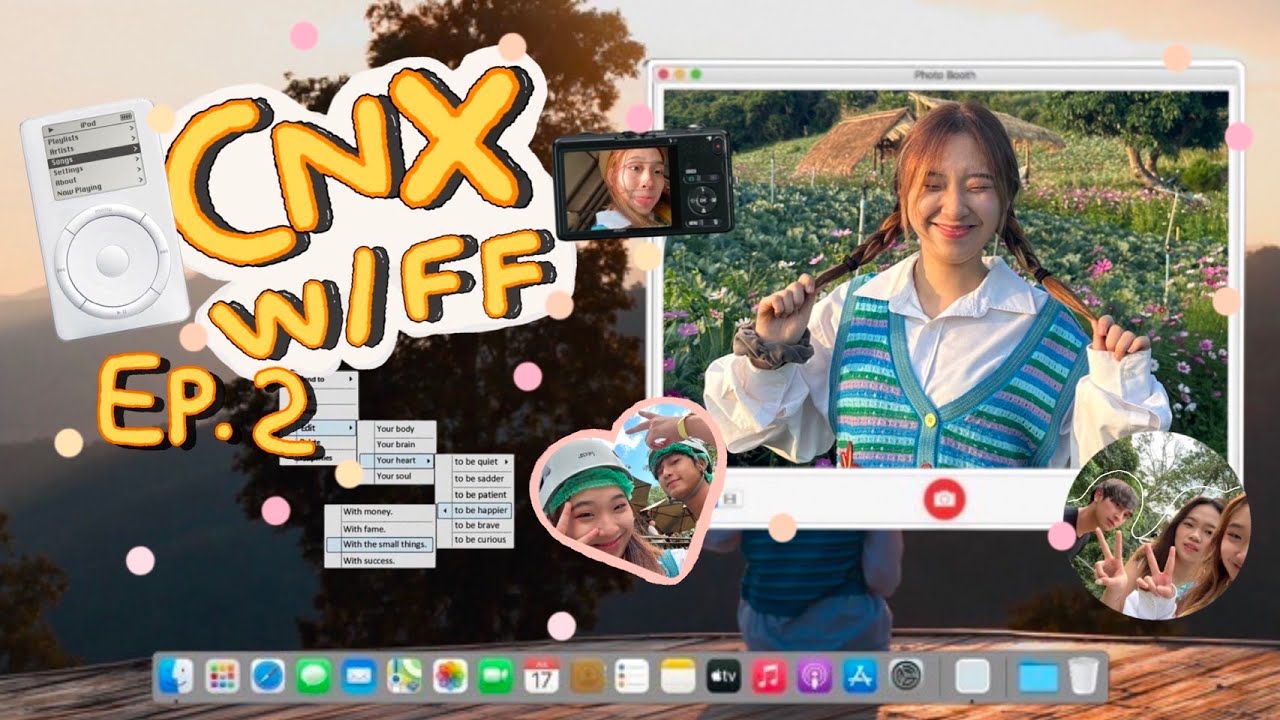Open the blue folder in the dock
This screenshot has height=720, width=1280.
(x=1038, y=677)
